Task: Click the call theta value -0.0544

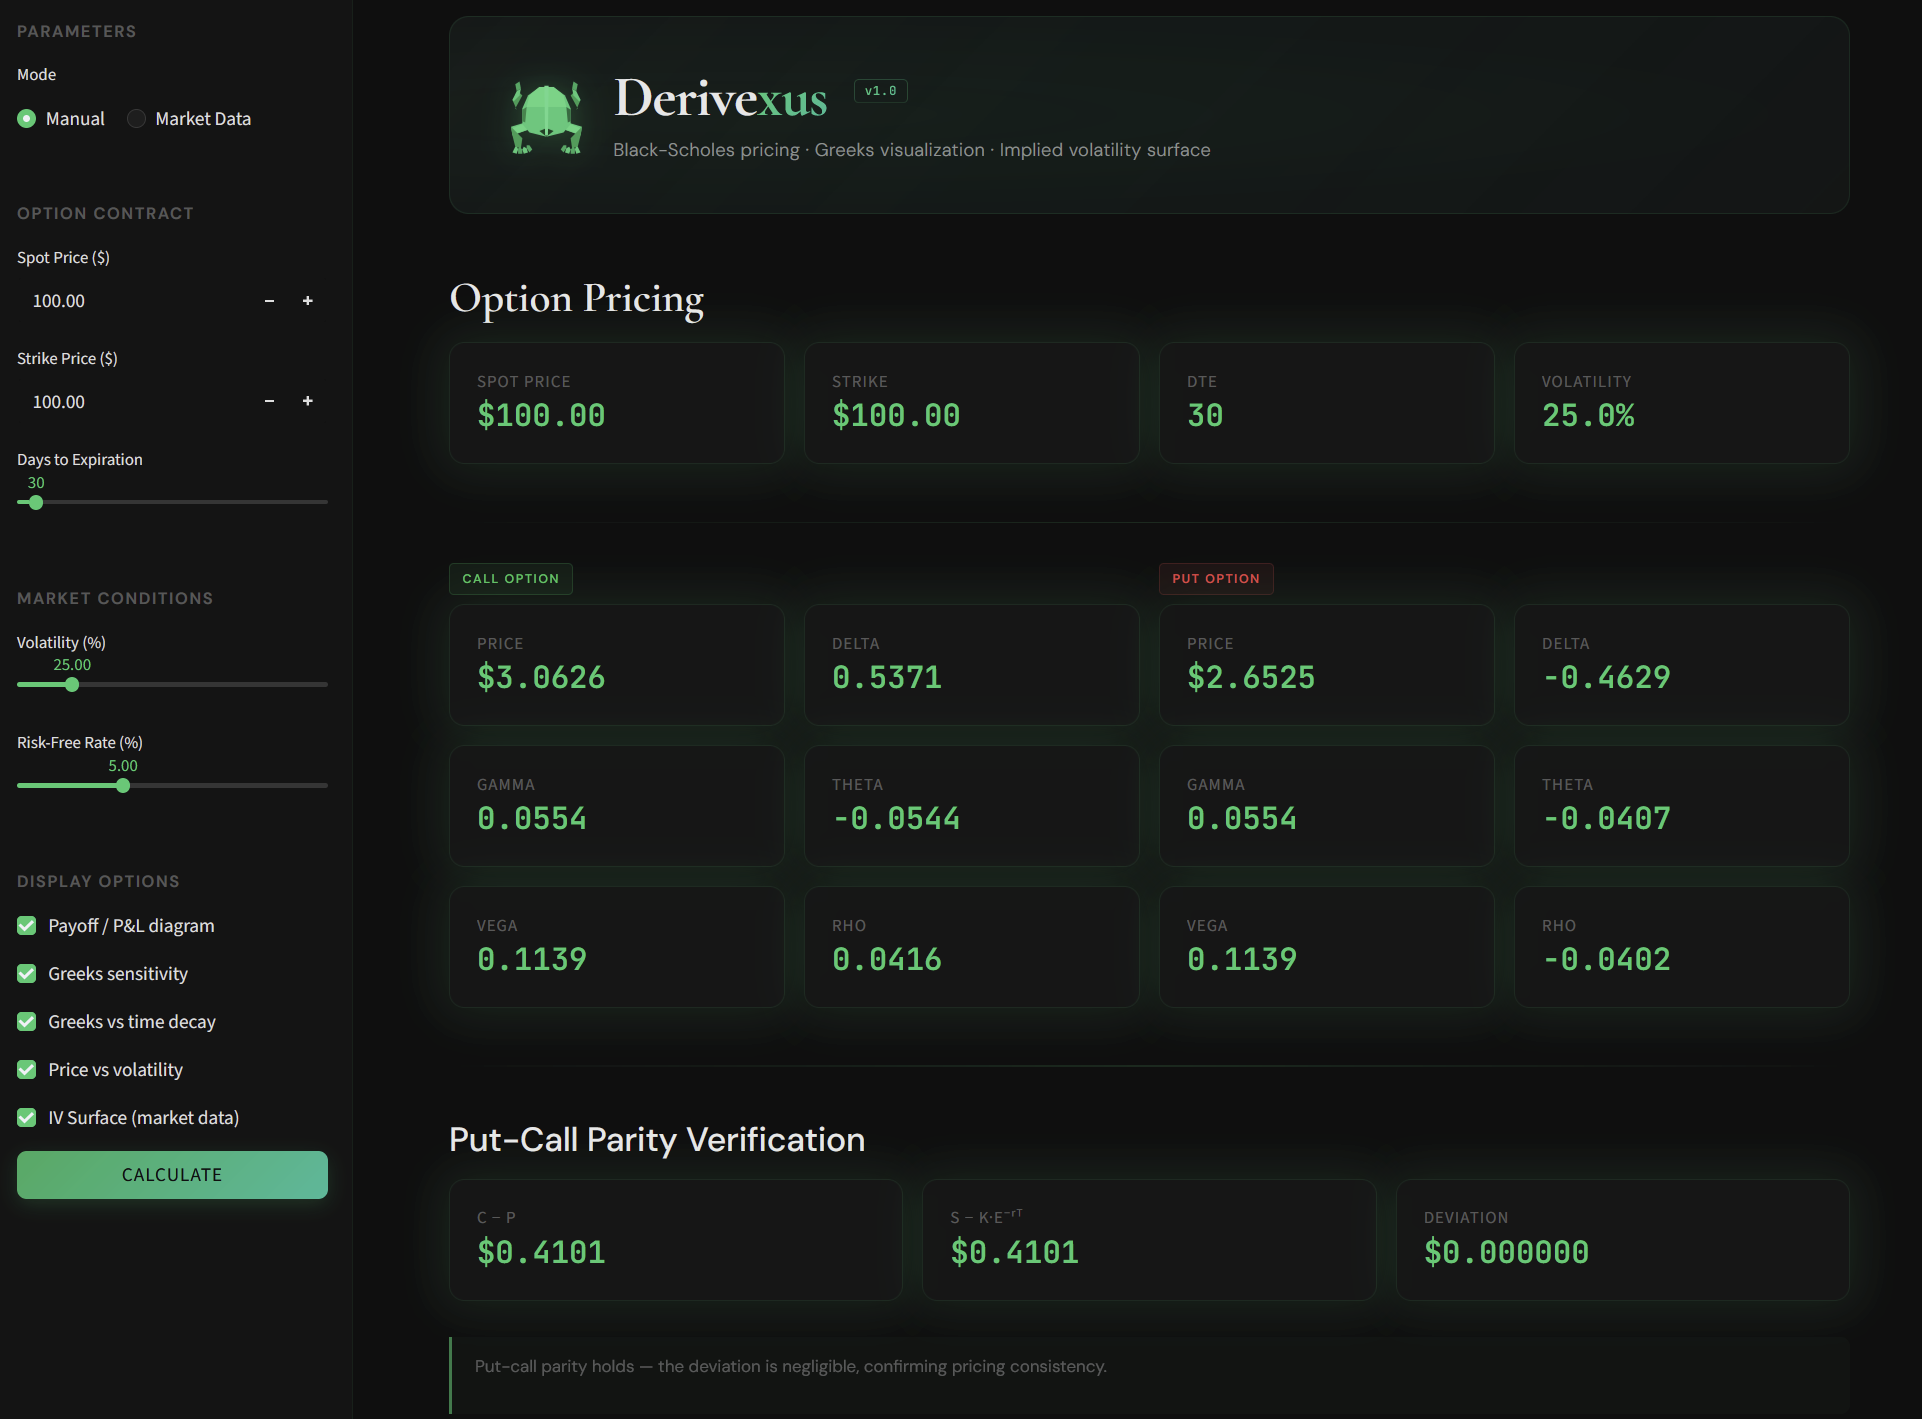Action: click(896, 818)
